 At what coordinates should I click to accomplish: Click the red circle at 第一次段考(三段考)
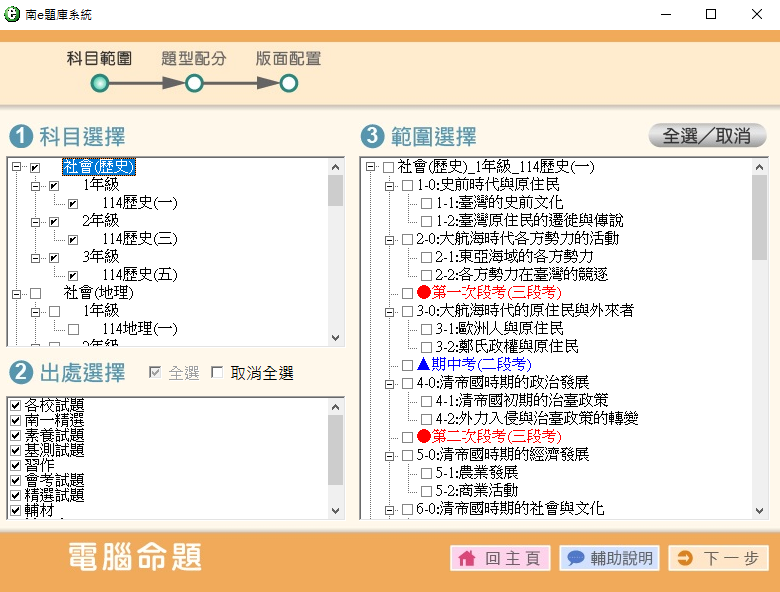[423, 293]
